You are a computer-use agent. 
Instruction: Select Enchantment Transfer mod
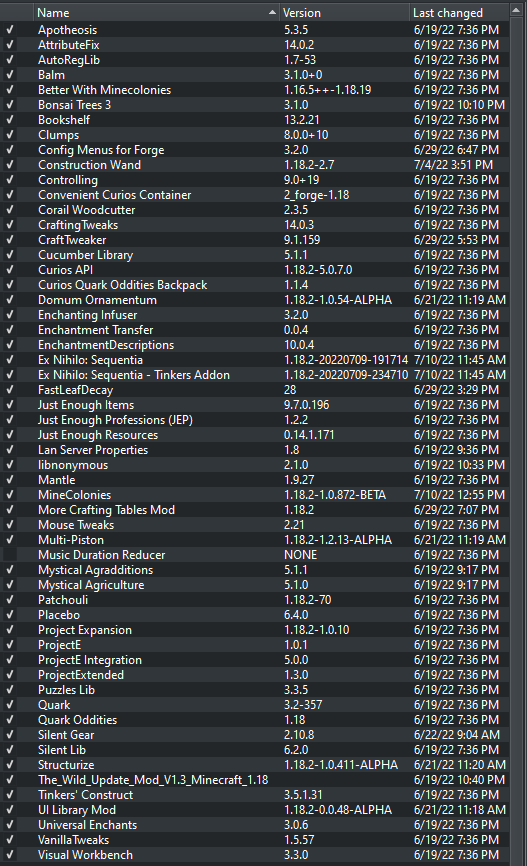(254, 330)
